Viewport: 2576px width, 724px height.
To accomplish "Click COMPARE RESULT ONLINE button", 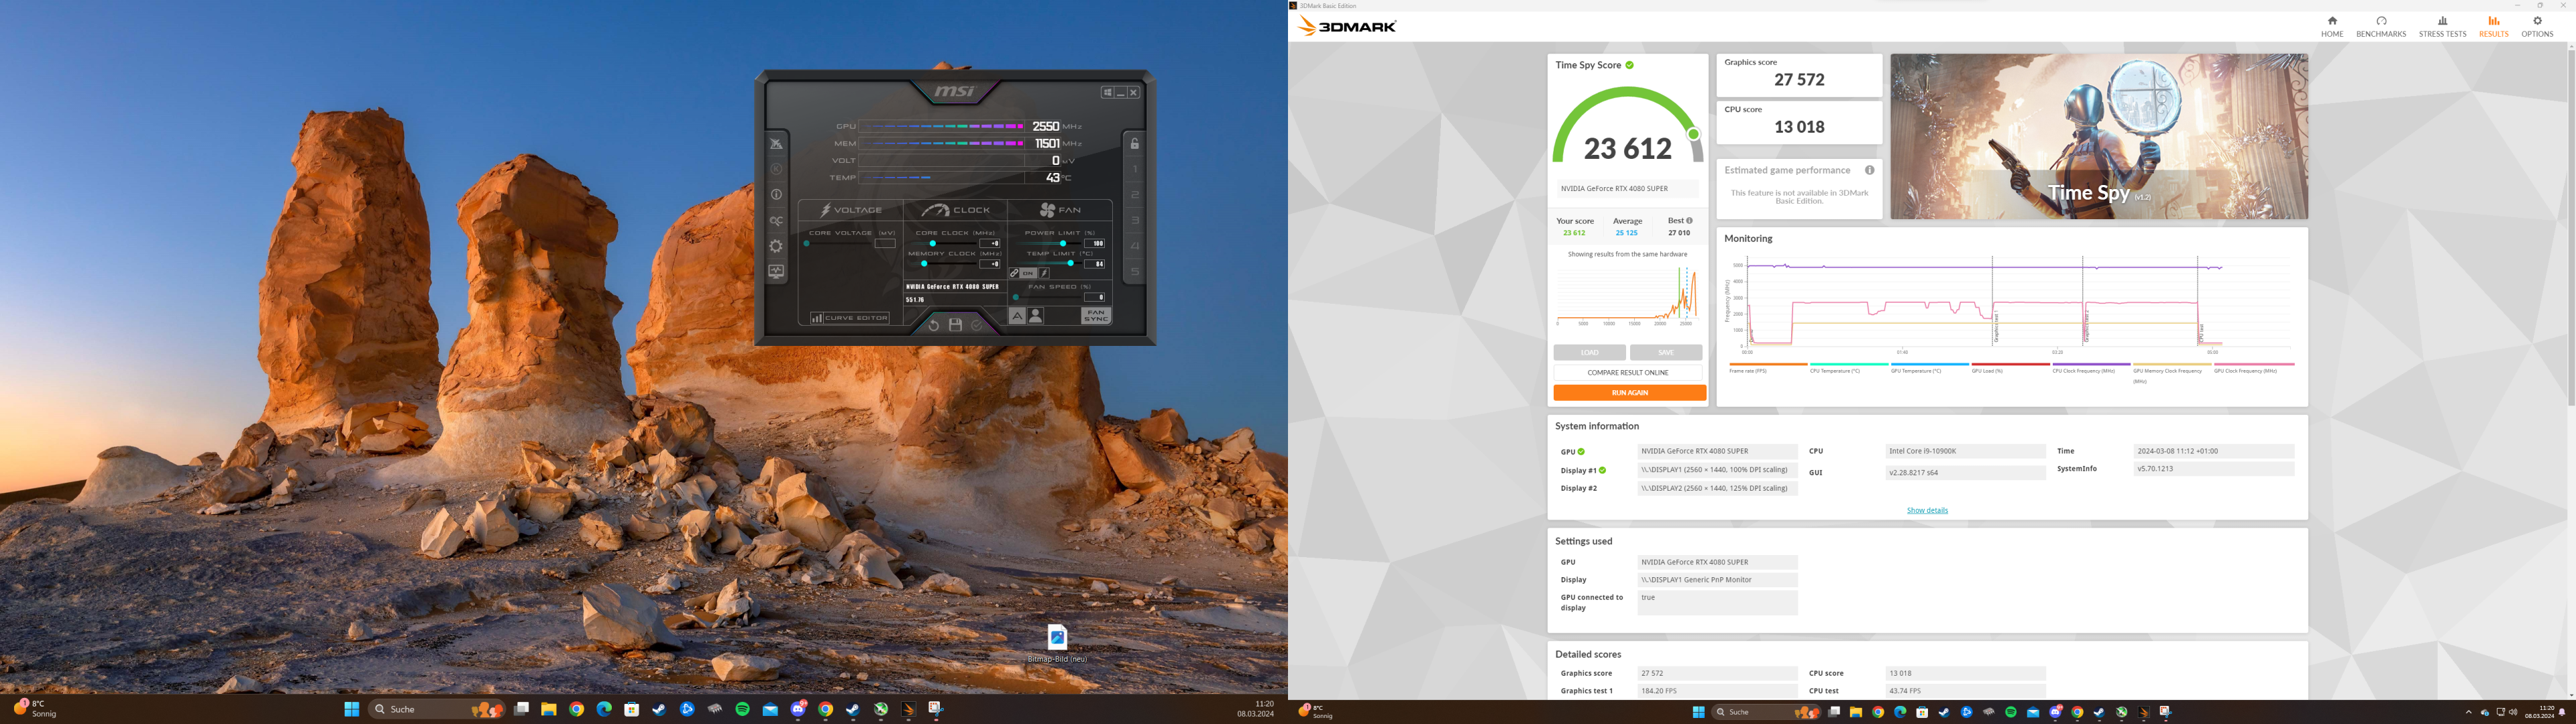I will point(1628,372).
